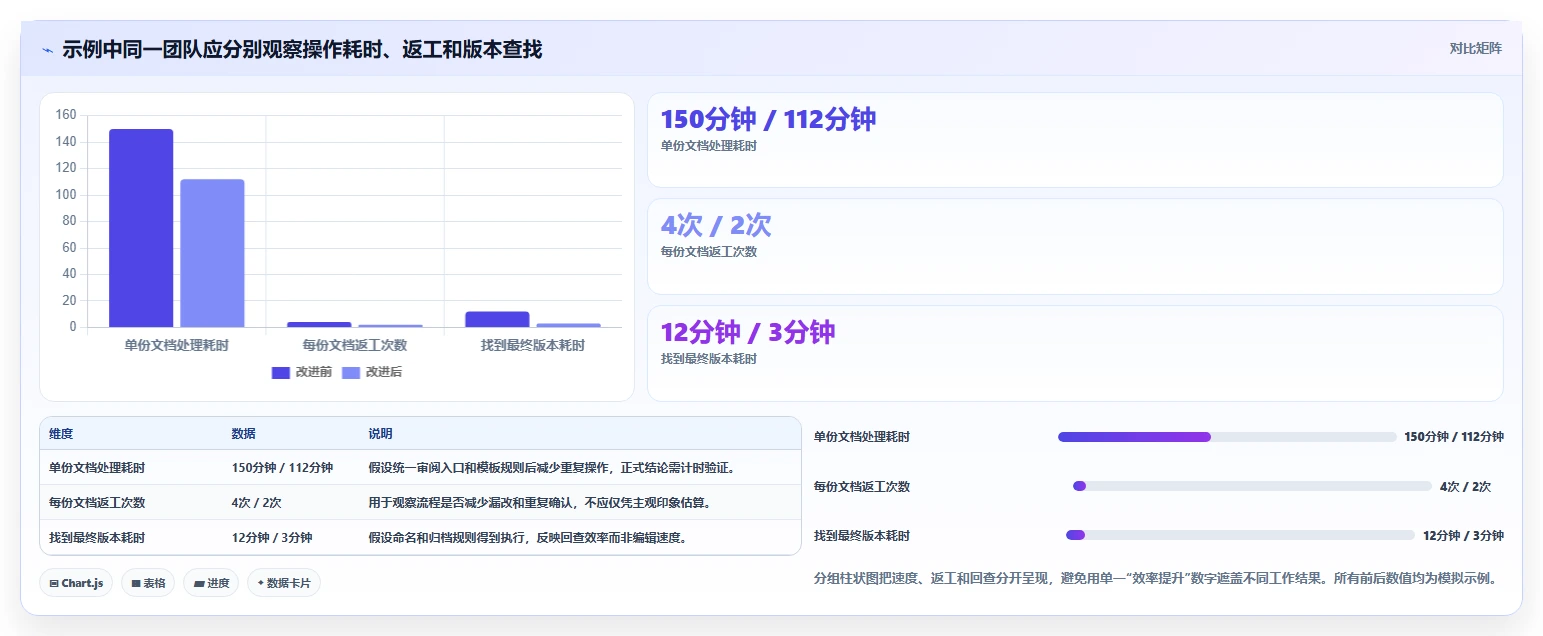Click the description starting 假设命名和归档规则
The width and height of the screenshot is (1543, 636).
(x=528, y=537)
